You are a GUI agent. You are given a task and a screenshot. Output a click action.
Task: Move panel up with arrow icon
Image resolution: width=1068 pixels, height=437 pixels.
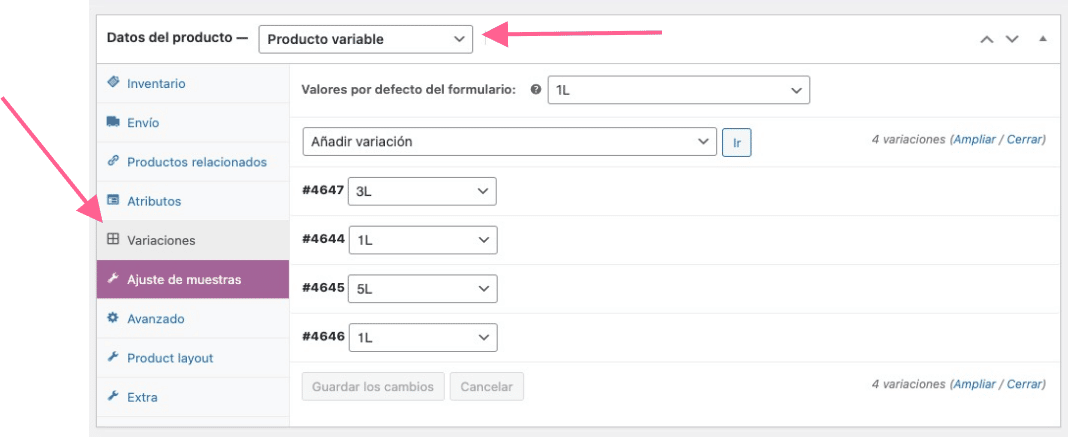tap(986, 39)
